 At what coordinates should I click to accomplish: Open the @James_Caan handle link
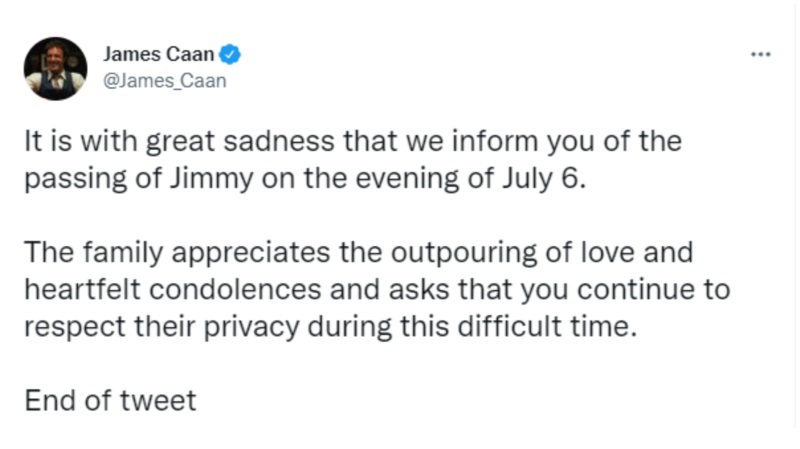coord(165,80)
